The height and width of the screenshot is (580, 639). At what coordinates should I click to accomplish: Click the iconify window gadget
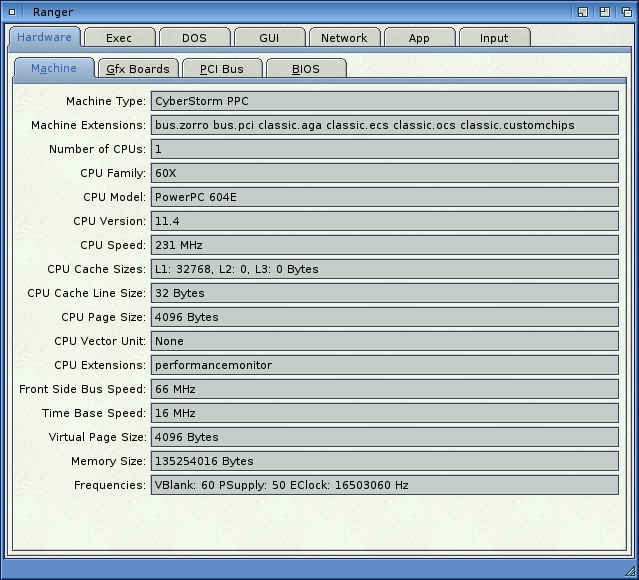tap(583, 12)
